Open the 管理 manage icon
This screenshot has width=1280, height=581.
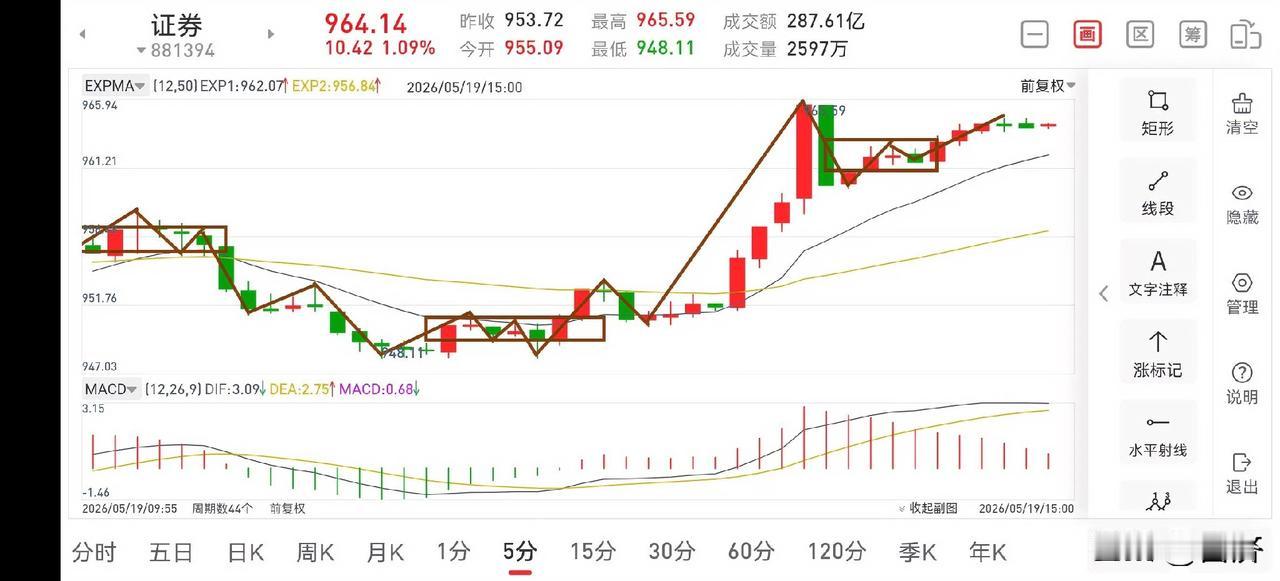[x=1242, y=294]
